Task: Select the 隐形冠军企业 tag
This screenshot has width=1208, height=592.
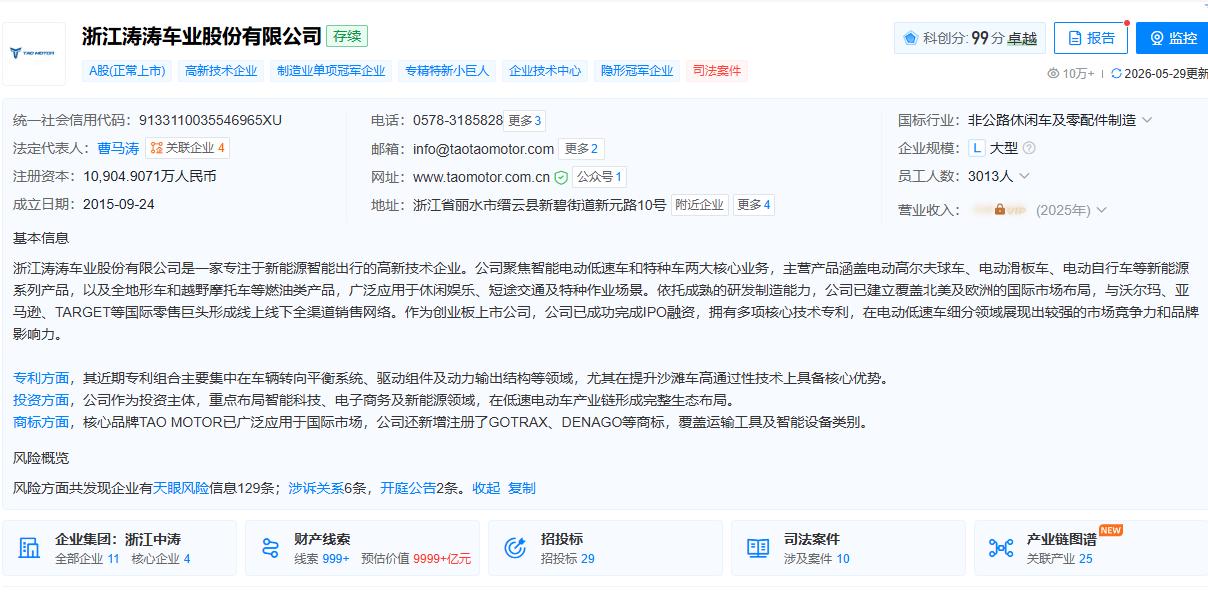Action: click(x=637, y=71)
